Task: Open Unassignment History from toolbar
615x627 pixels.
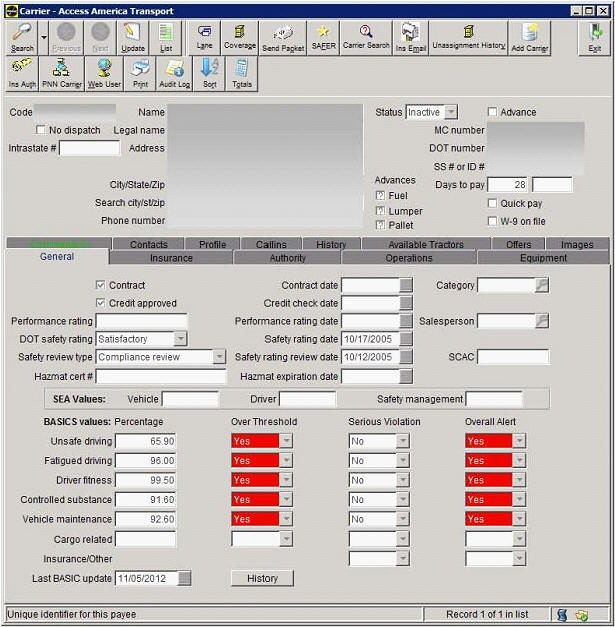Action: click(469, 37)
